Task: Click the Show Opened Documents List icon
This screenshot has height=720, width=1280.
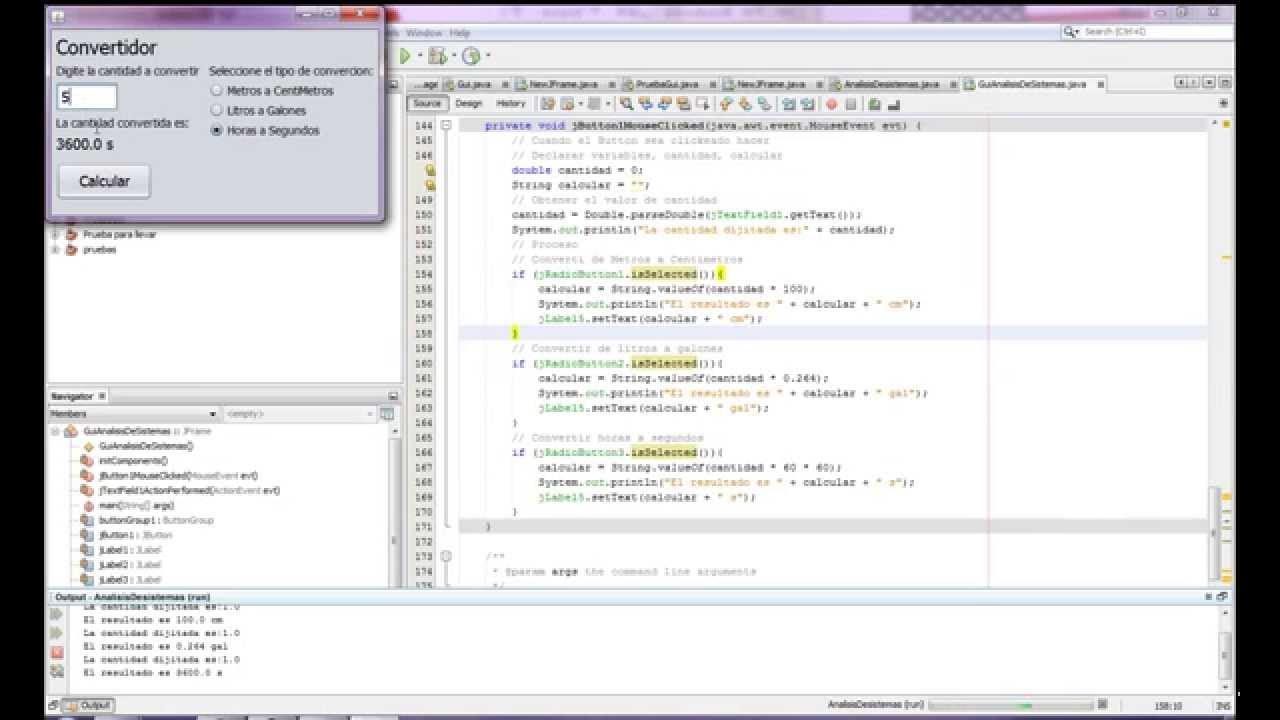Action: click(x=1211, y=84)
